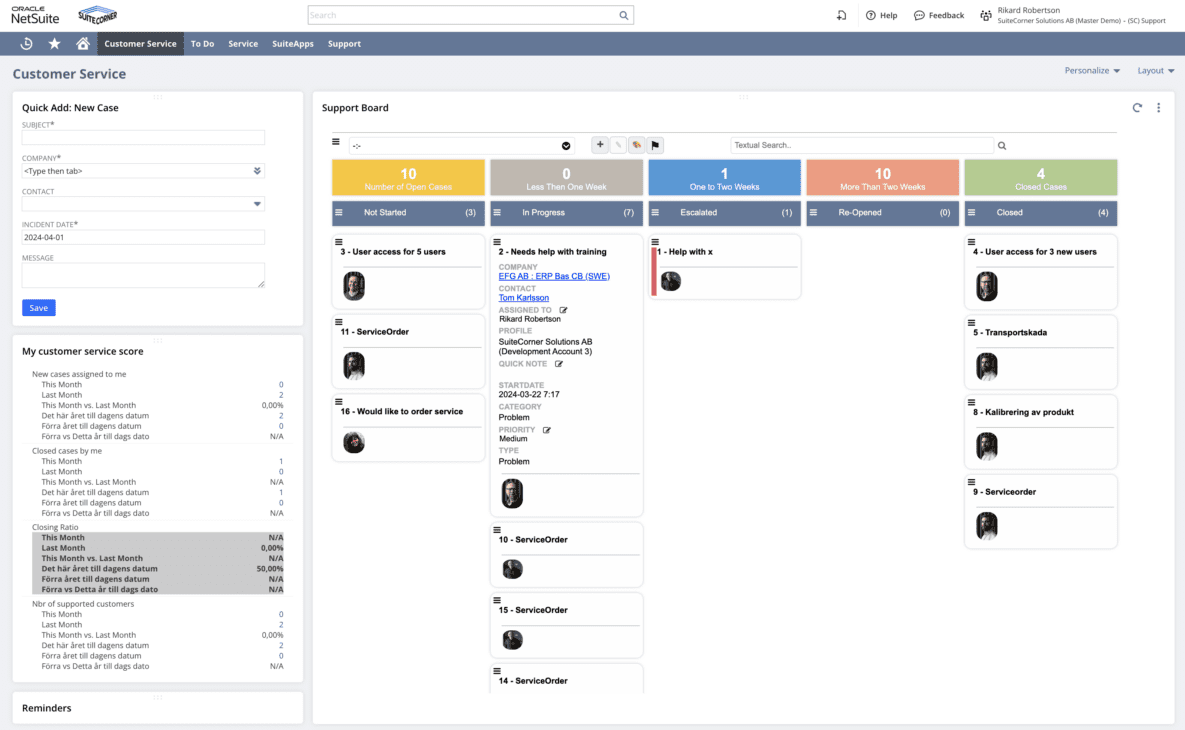
Task: Open the Support menu
Action: pyautogui.click(x=345, y=44)
